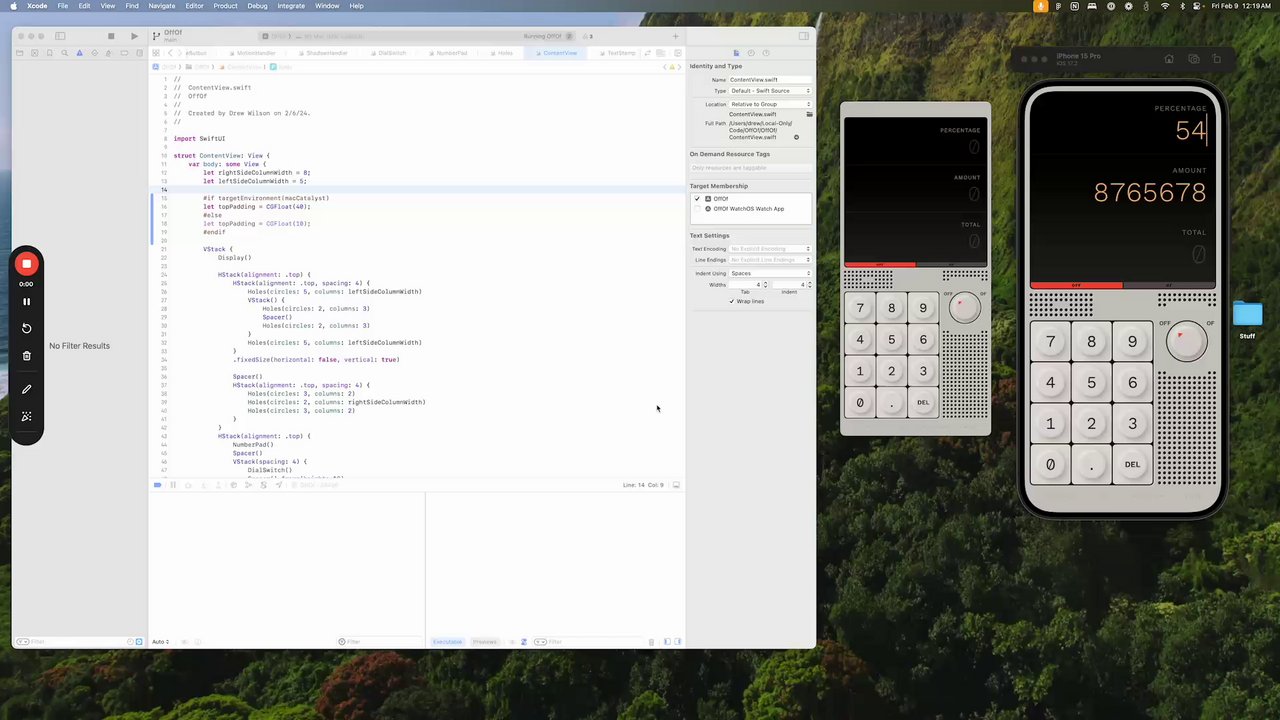This screenshot has width=1280, height=720.
Task: Open Xcode menu in menu bar
Action: click(36, 6)
